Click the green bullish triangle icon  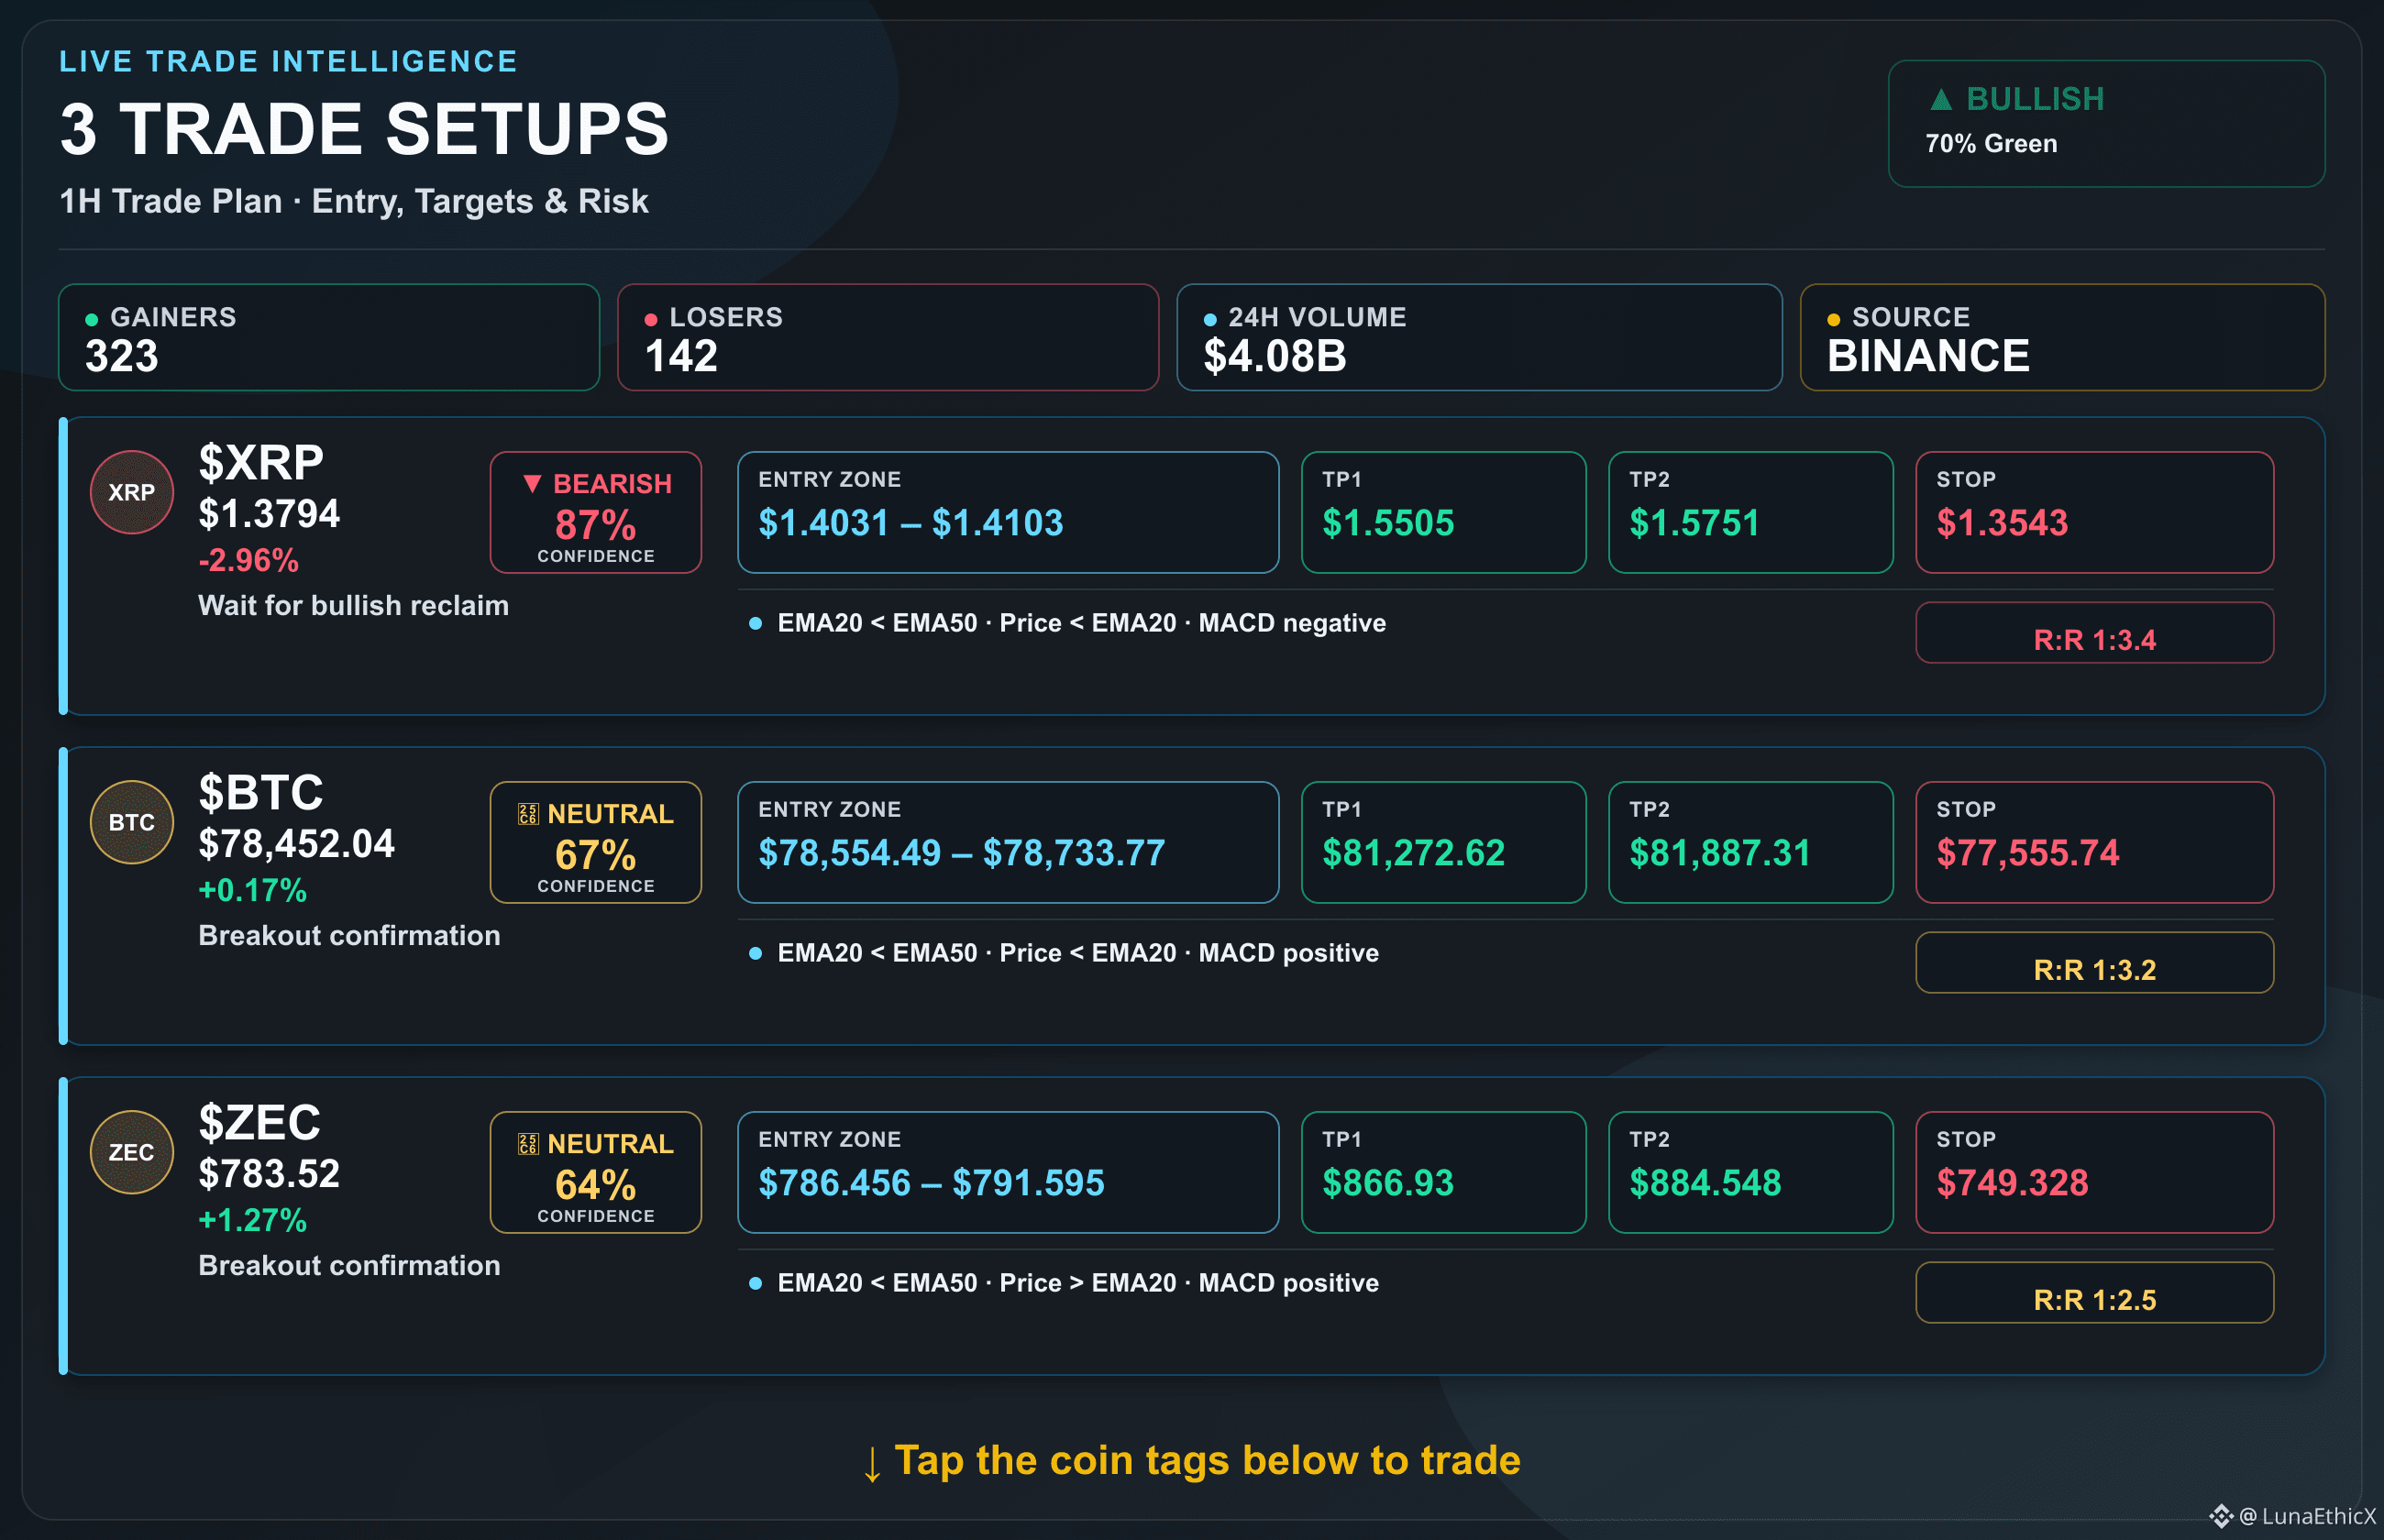pos(1941,99)
